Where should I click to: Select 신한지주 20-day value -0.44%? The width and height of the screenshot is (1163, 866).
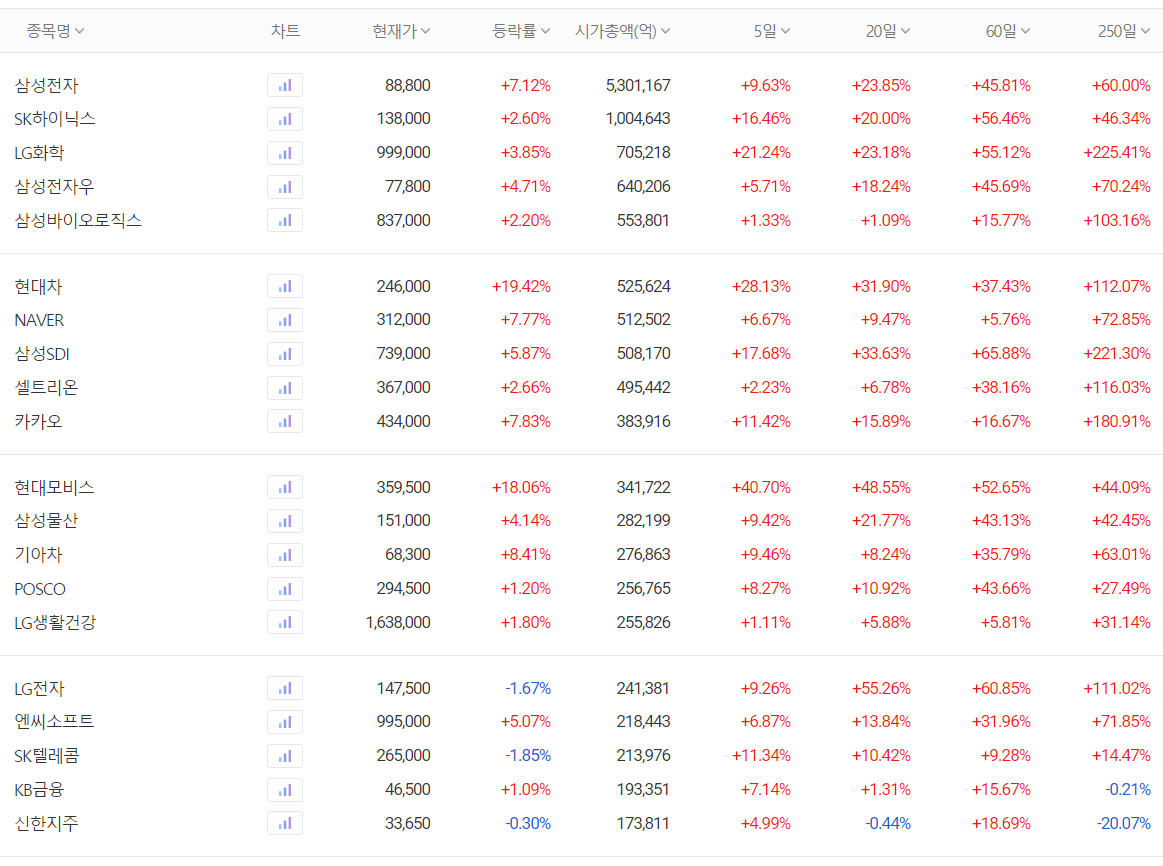(888, 823)
